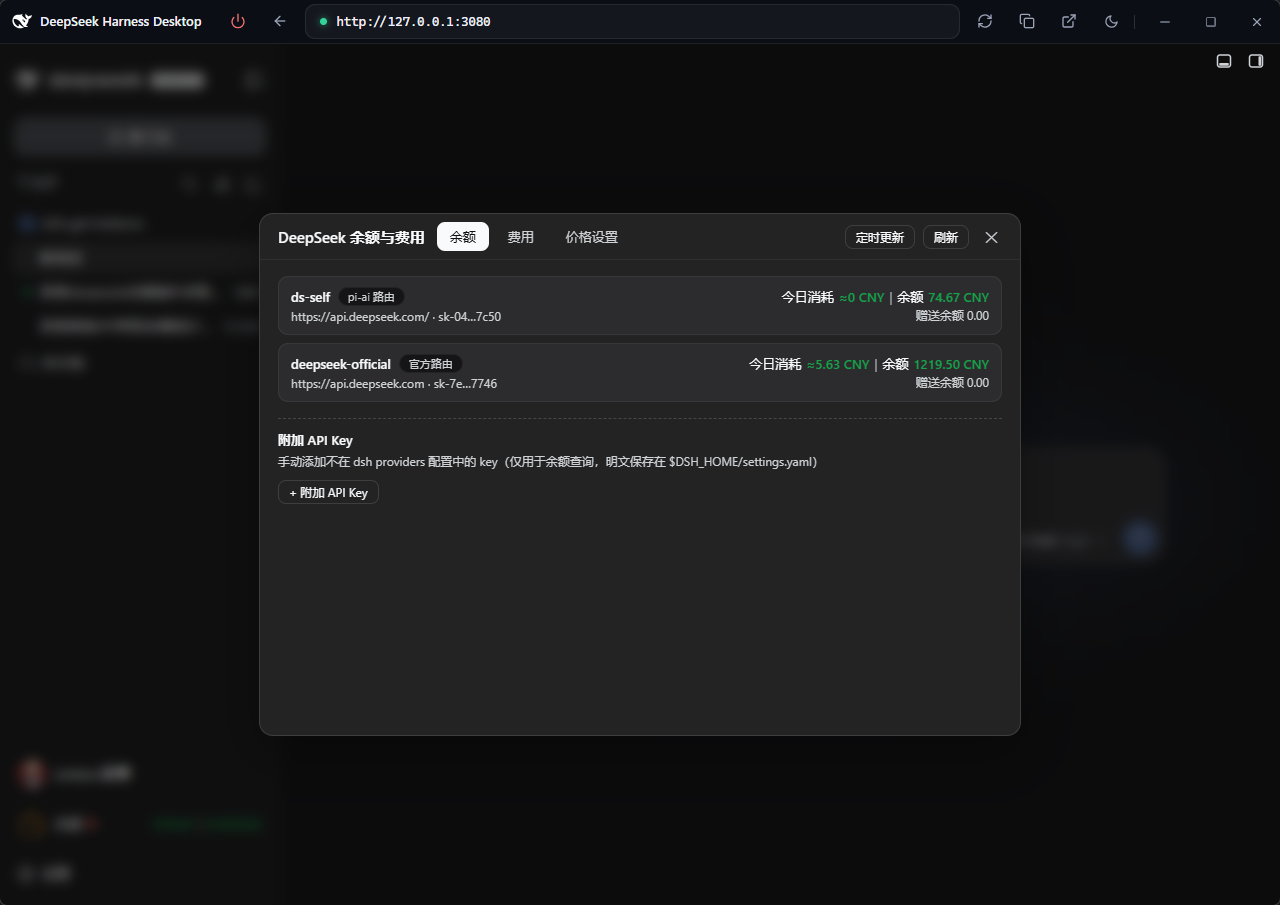Screen dimensions: 1280x905
Task: Toggle the right sidebar layout icon
Action: pos(1256,61)
